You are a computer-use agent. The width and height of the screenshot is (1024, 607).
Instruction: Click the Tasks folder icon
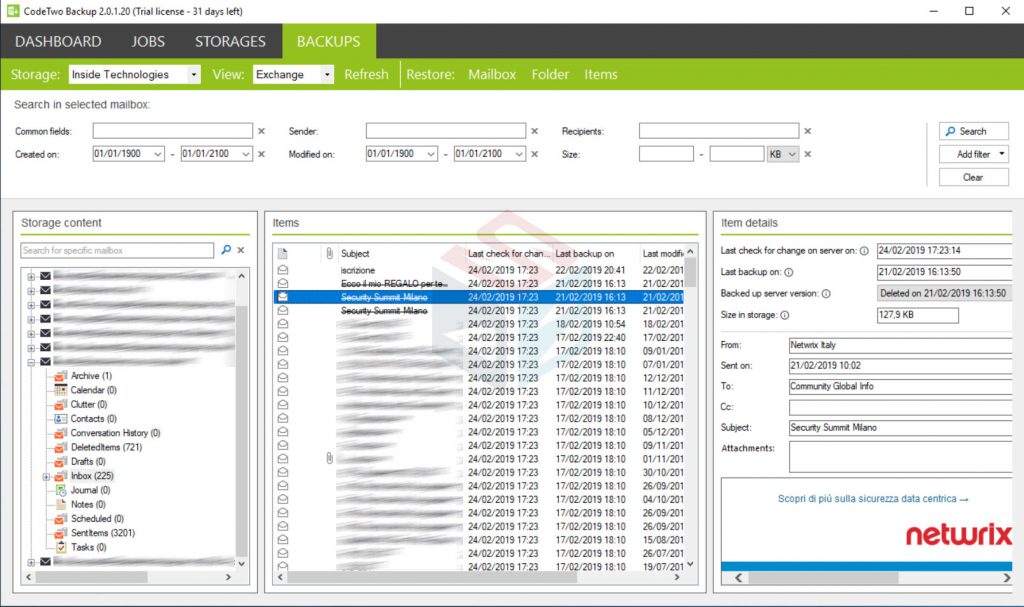point(60,547)
